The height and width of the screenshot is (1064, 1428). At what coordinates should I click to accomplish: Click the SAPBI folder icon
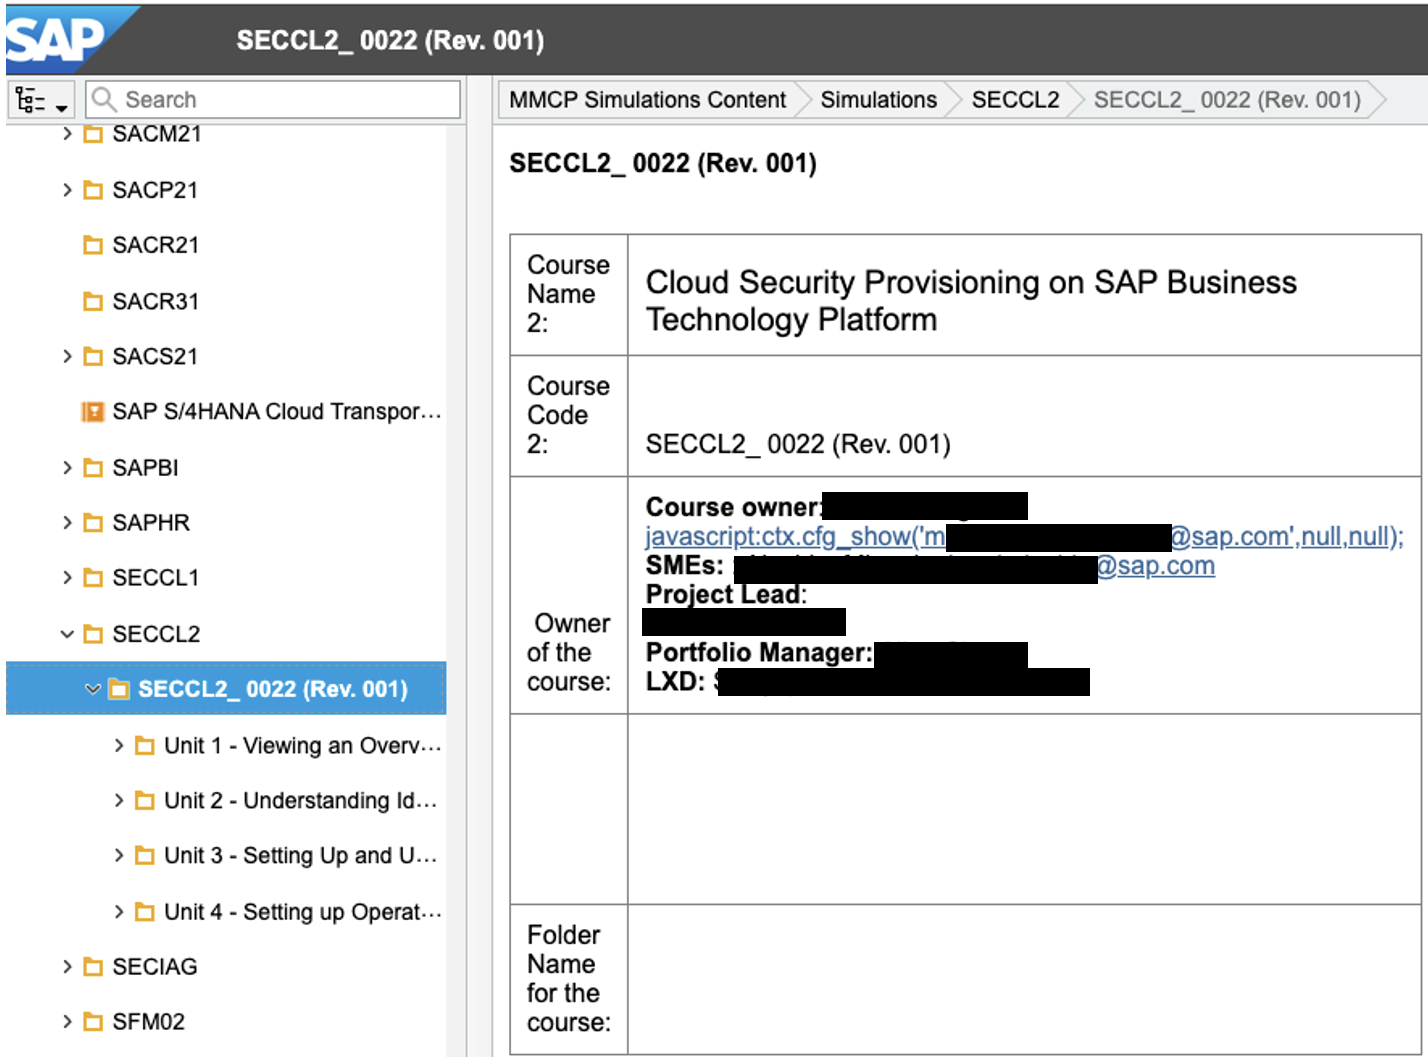(93, 467)
